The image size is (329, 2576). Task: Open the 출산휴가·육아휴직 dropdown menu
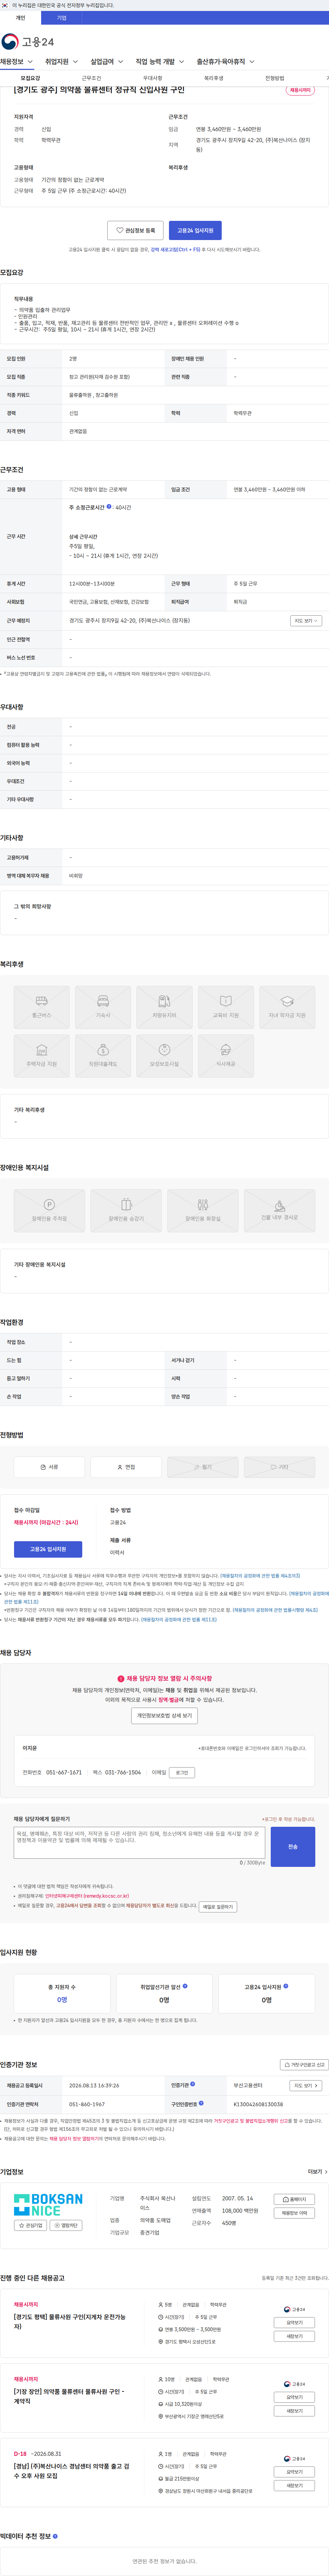click(x=225, y=62)
